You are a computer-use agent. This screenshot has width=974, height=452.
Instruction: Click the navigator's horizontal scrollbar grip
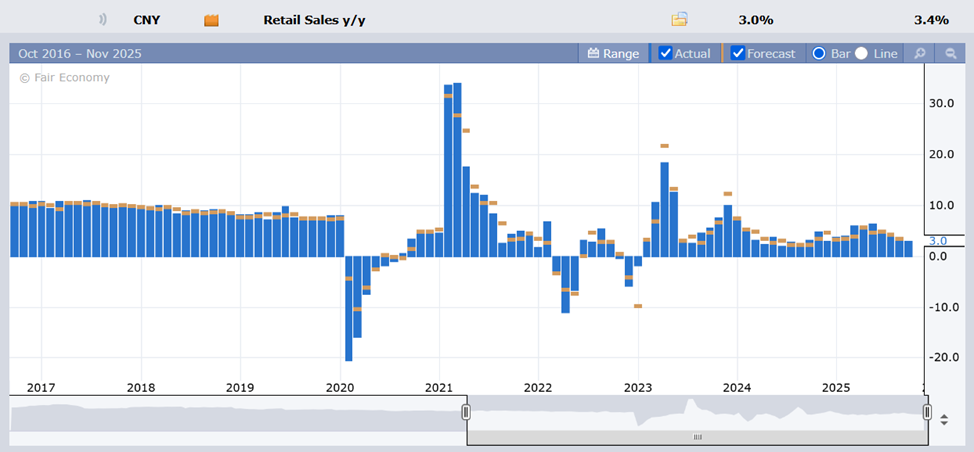(x=697, y=438)
